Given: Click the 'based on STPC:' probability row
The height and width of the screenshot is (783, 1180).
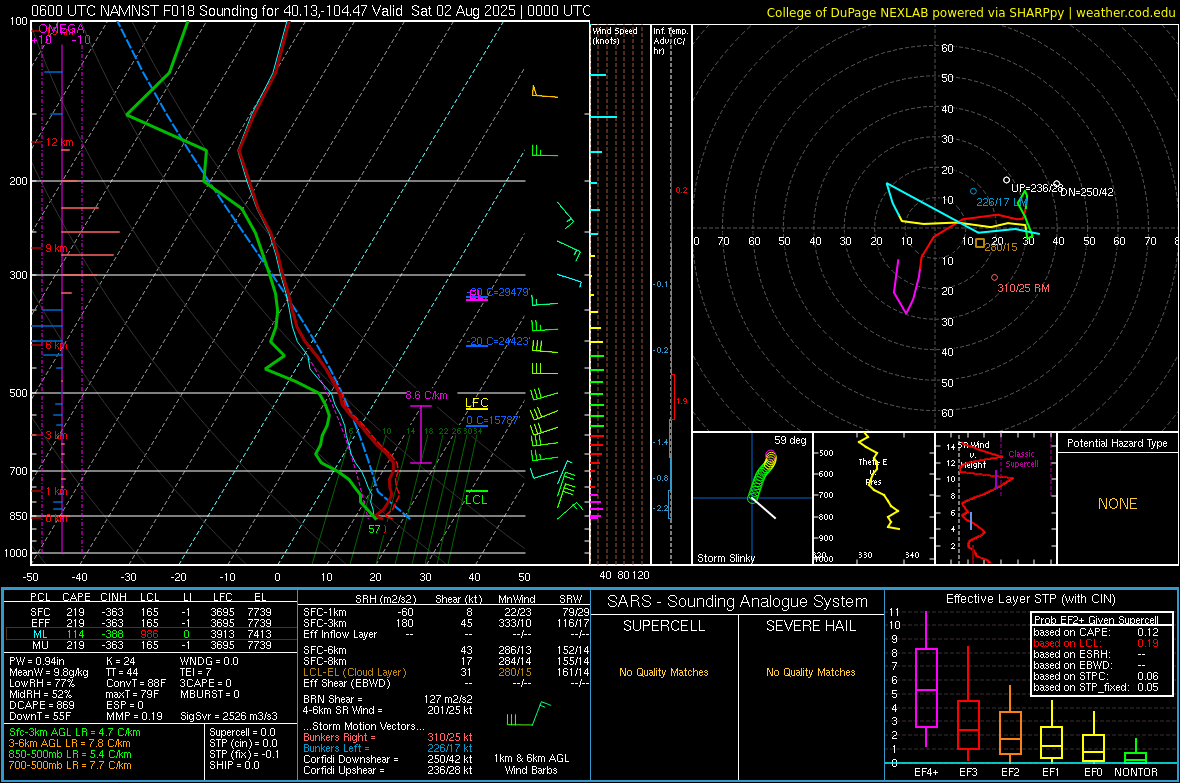Looking at the screenshot, I should click(x=1096, y=677).
